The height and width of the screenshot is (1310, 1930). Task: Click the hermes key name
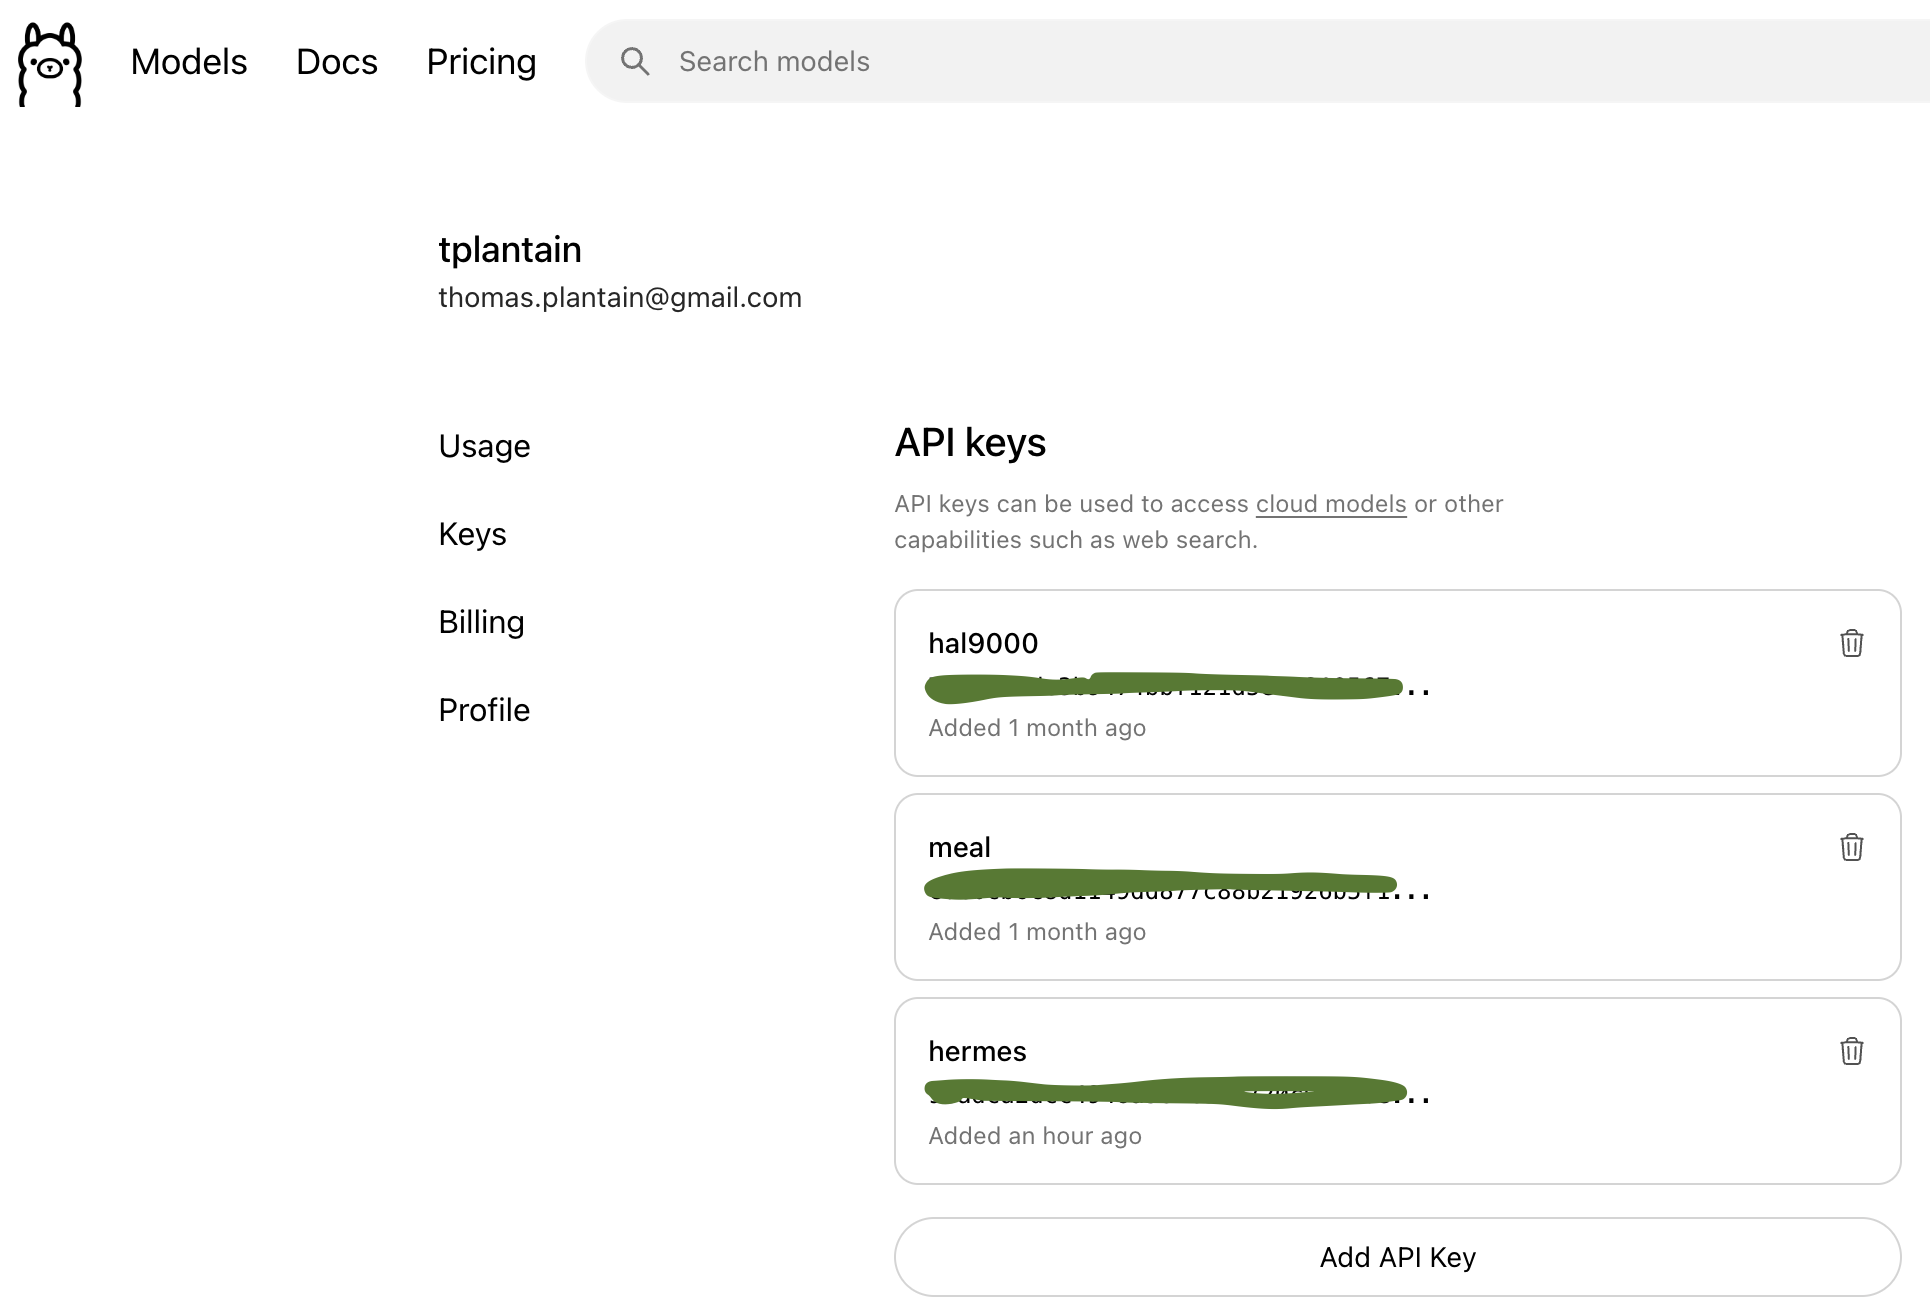[x=977, y=1051]
